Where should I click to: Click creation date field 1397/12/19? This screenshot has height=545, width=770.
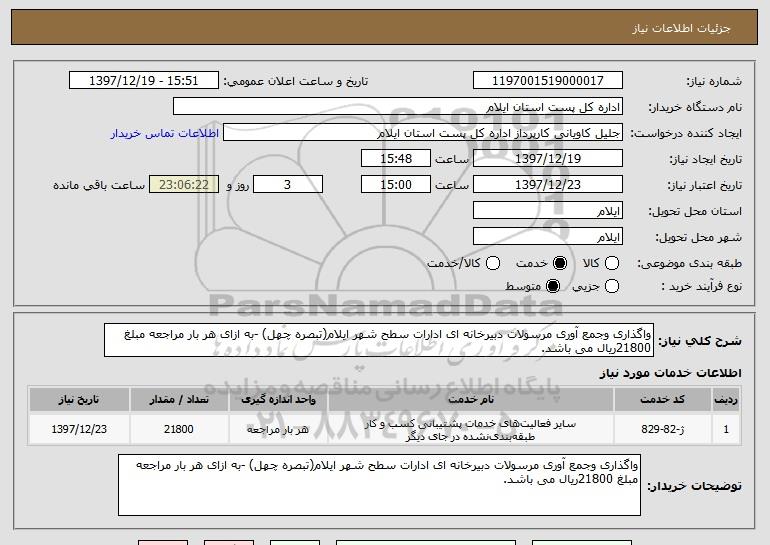point(548,159)
